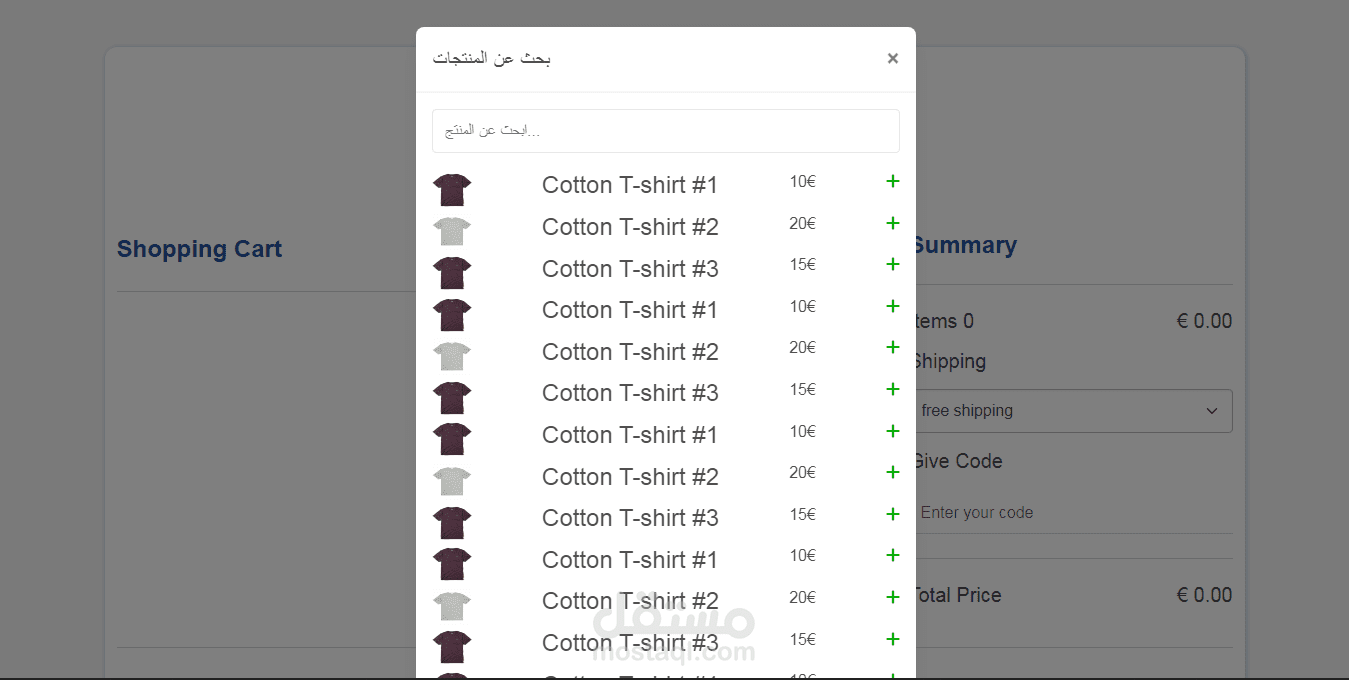
Task: Click the plus icon of the third-listed Cotton T-shirt #2
Action: [893, 472]
